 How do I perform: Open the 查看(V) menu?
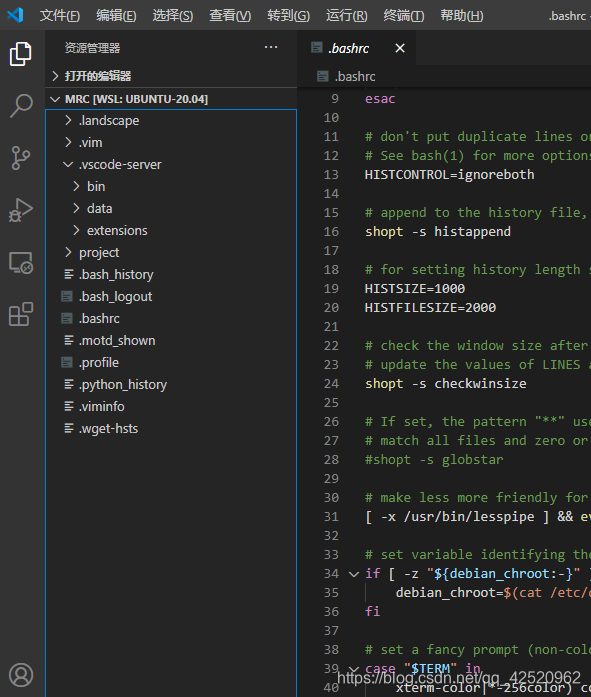click(230, 16)
